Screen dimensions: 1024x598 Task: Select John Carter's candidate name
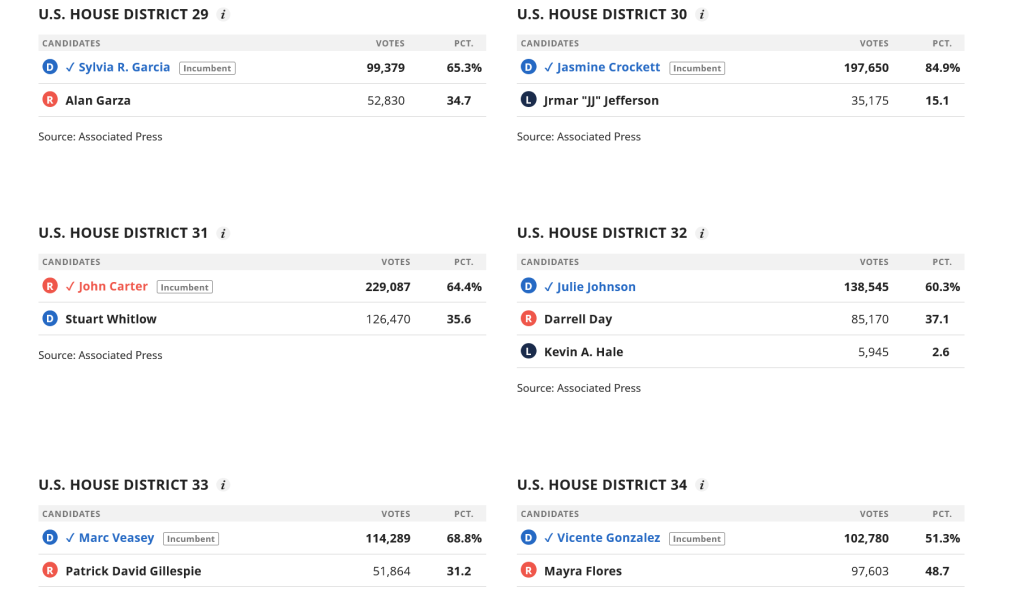click(x=113, y=287)
